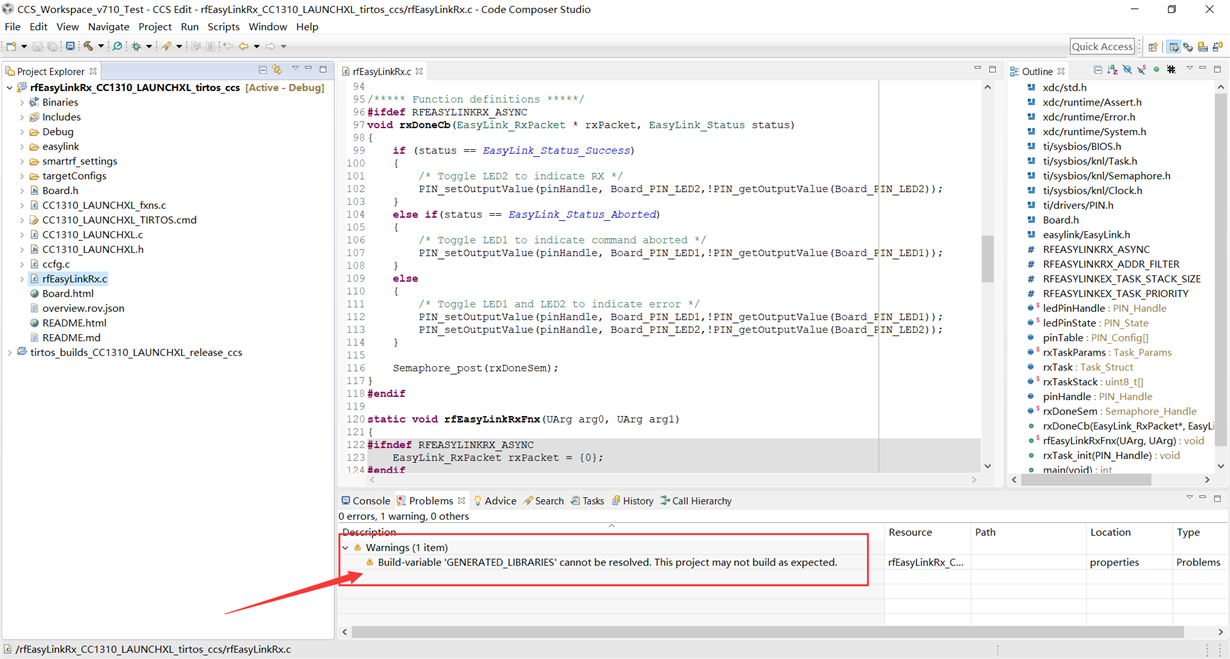Select rfEasyLinkRx.c in Project Explorer
The image size is (1230, 659).
coord(74,279)
